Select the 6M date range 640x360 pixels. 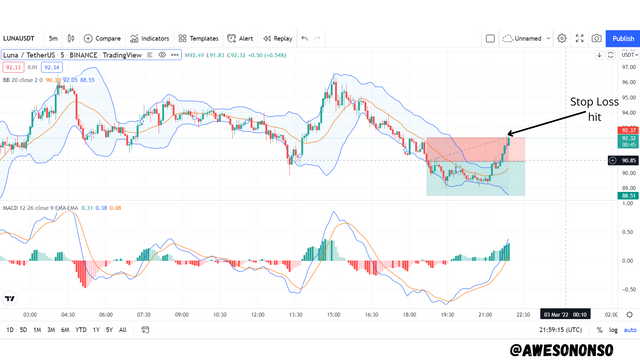[65, 330]
